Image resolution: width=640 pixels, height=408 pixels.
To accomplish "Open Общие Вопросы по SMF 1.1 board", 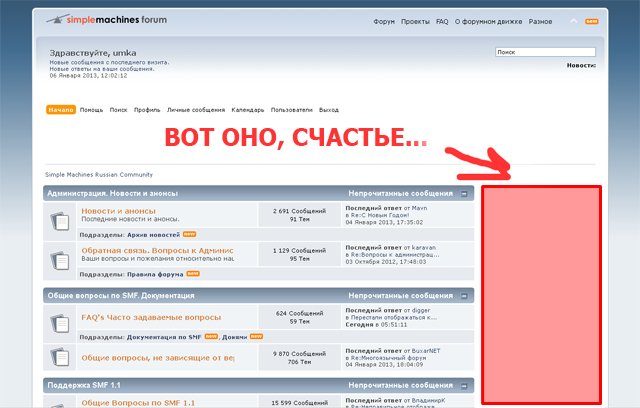I will pos(138,403).
